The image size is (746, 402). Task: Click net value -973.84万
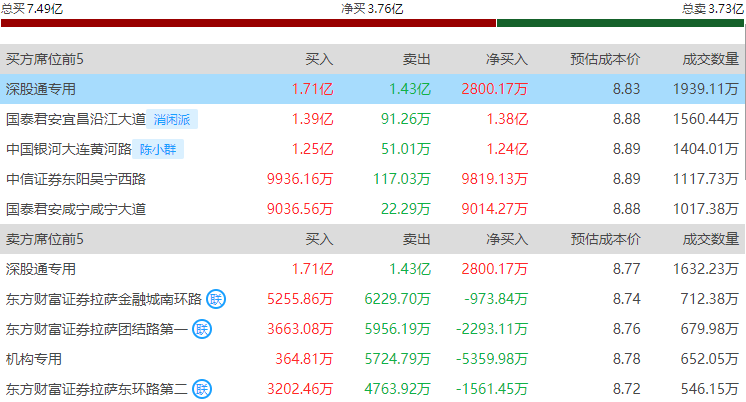click(x=496, y=299)
